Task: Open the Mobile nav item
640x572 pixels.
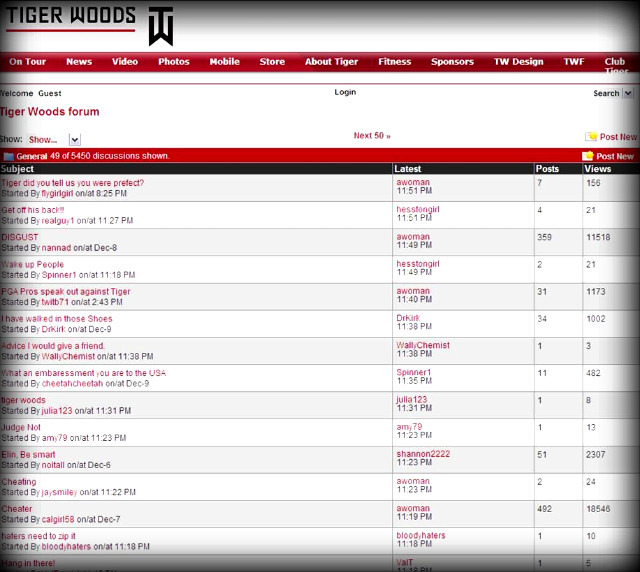Action: coord(224,62)
